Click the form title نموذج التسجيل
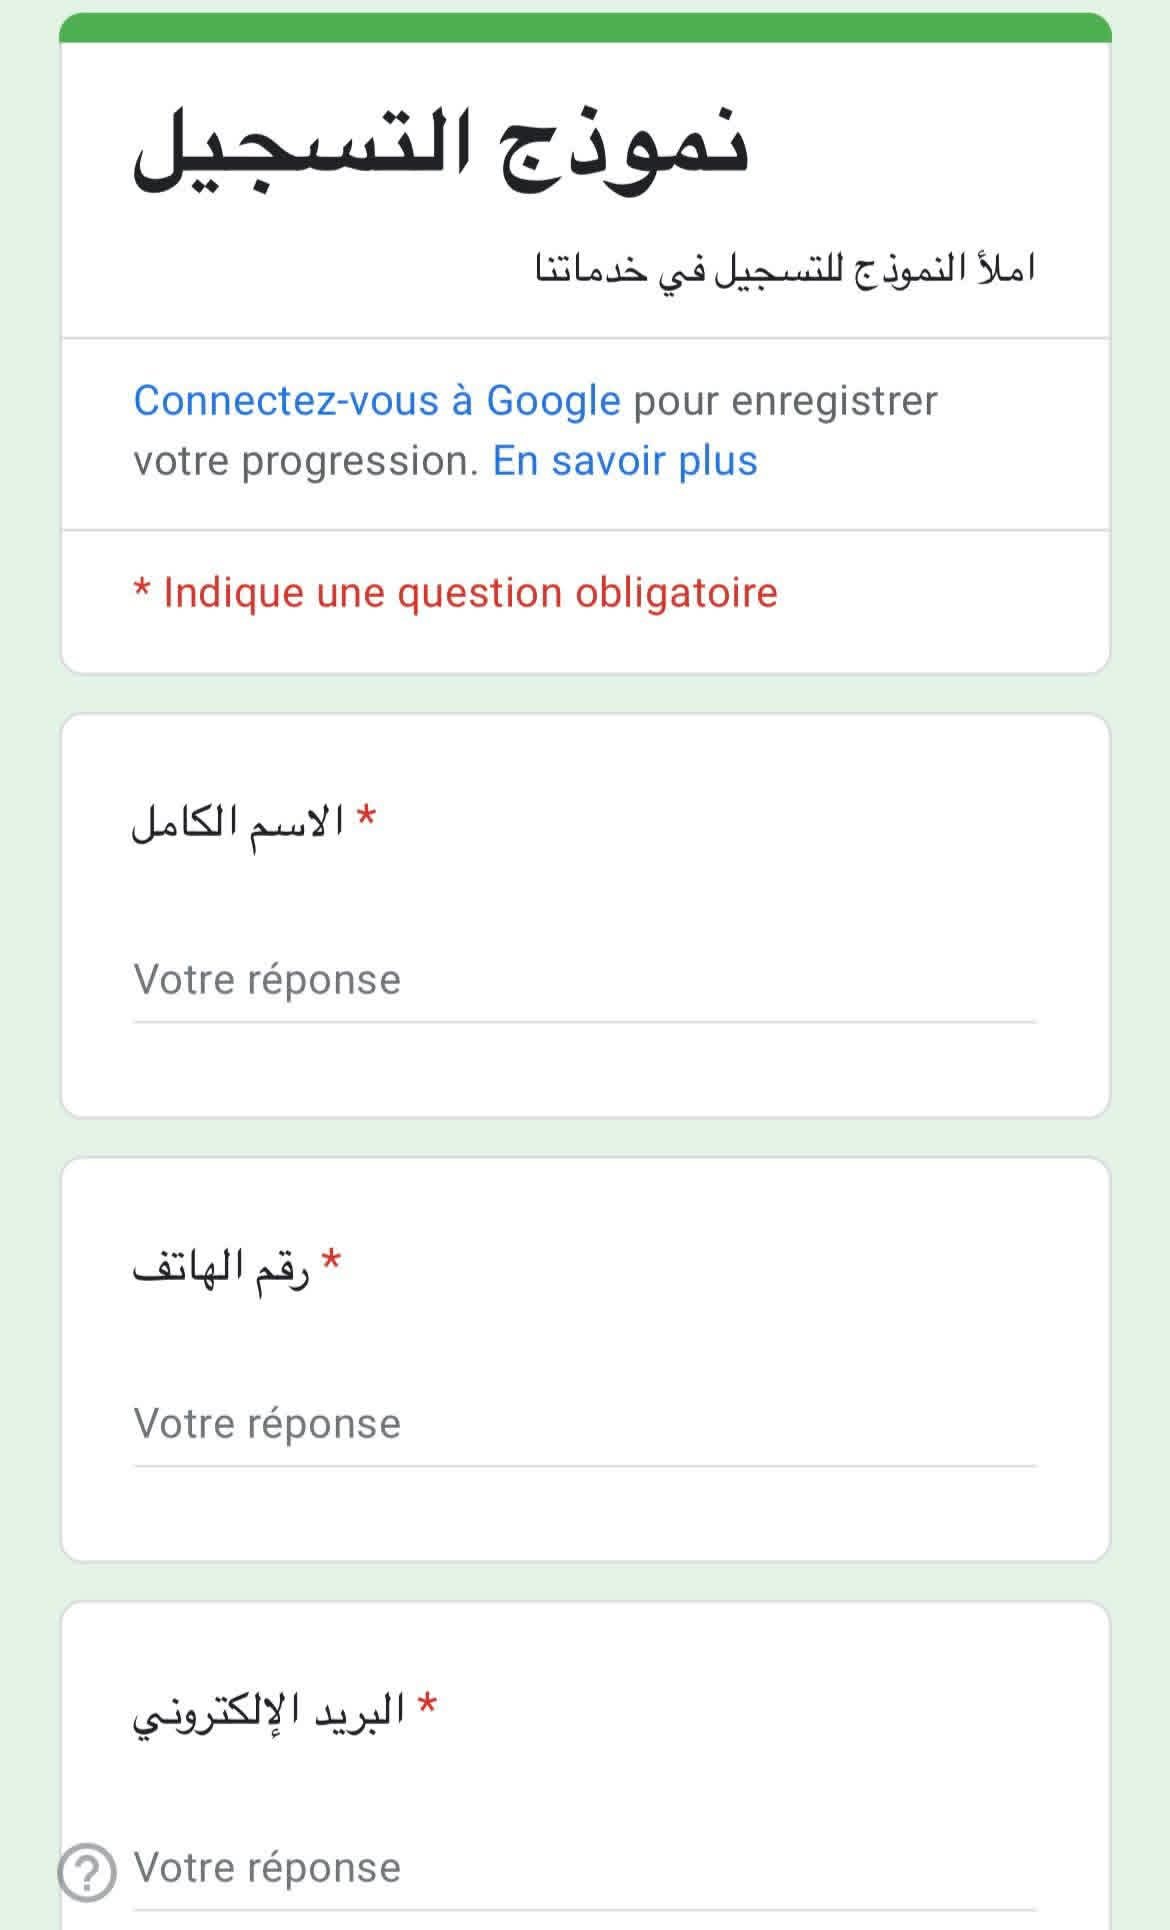 tap(441, 148)
